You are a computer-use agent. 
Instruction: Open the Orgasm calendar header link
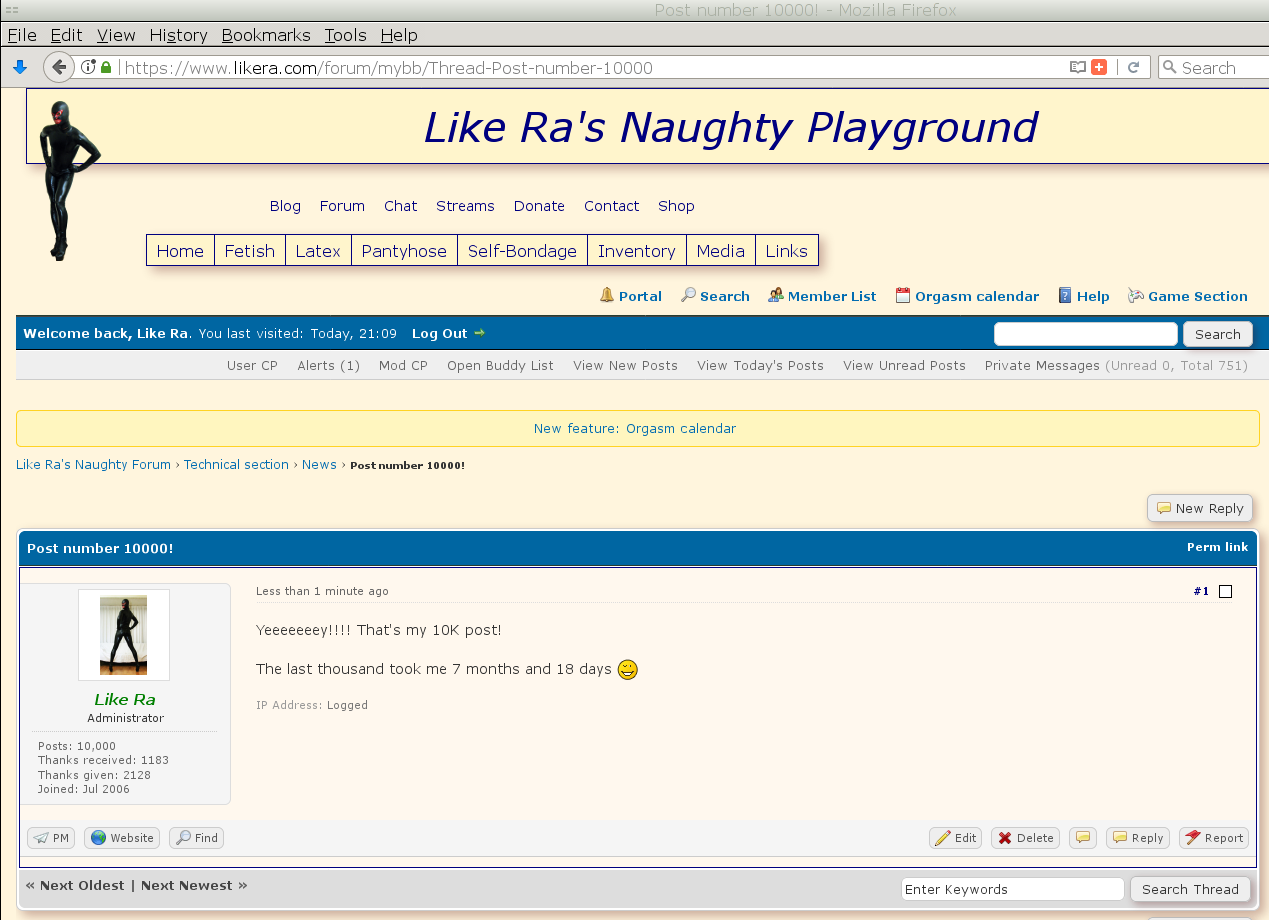[966, 296]
